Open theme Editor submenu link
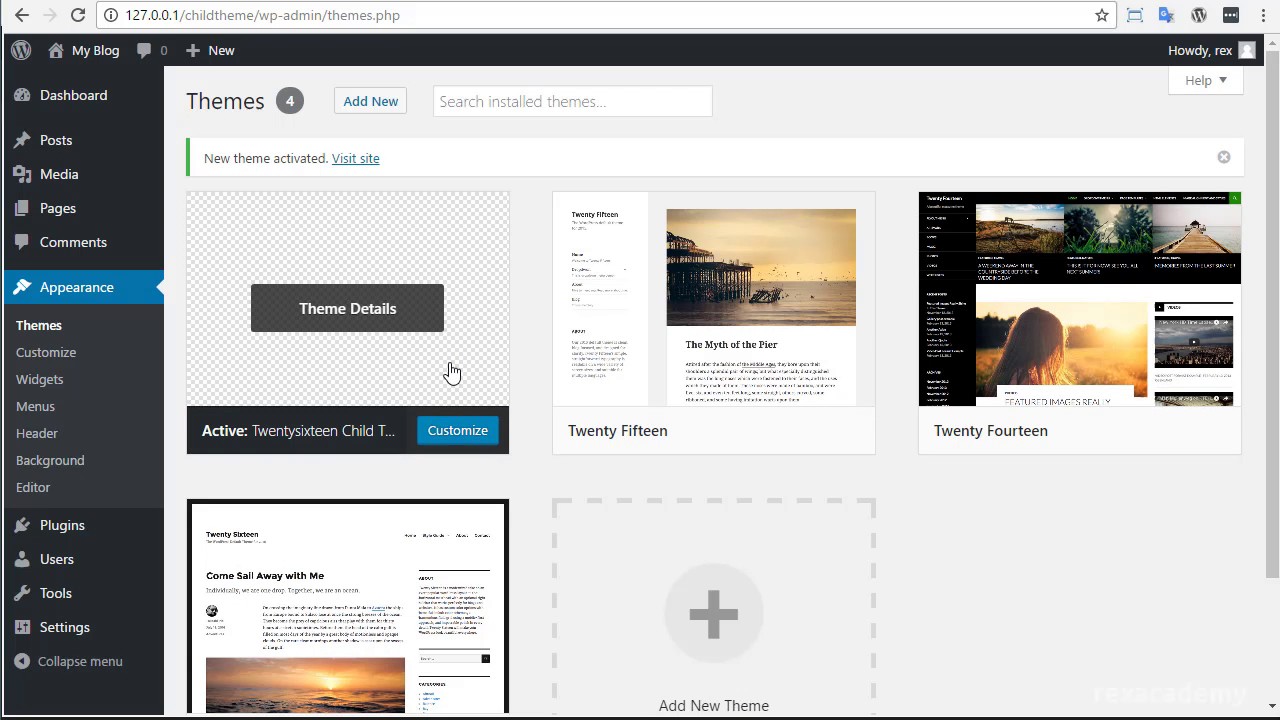This screenshot has width=1280, height=720. pyautogui.click(x=33, y=487)
